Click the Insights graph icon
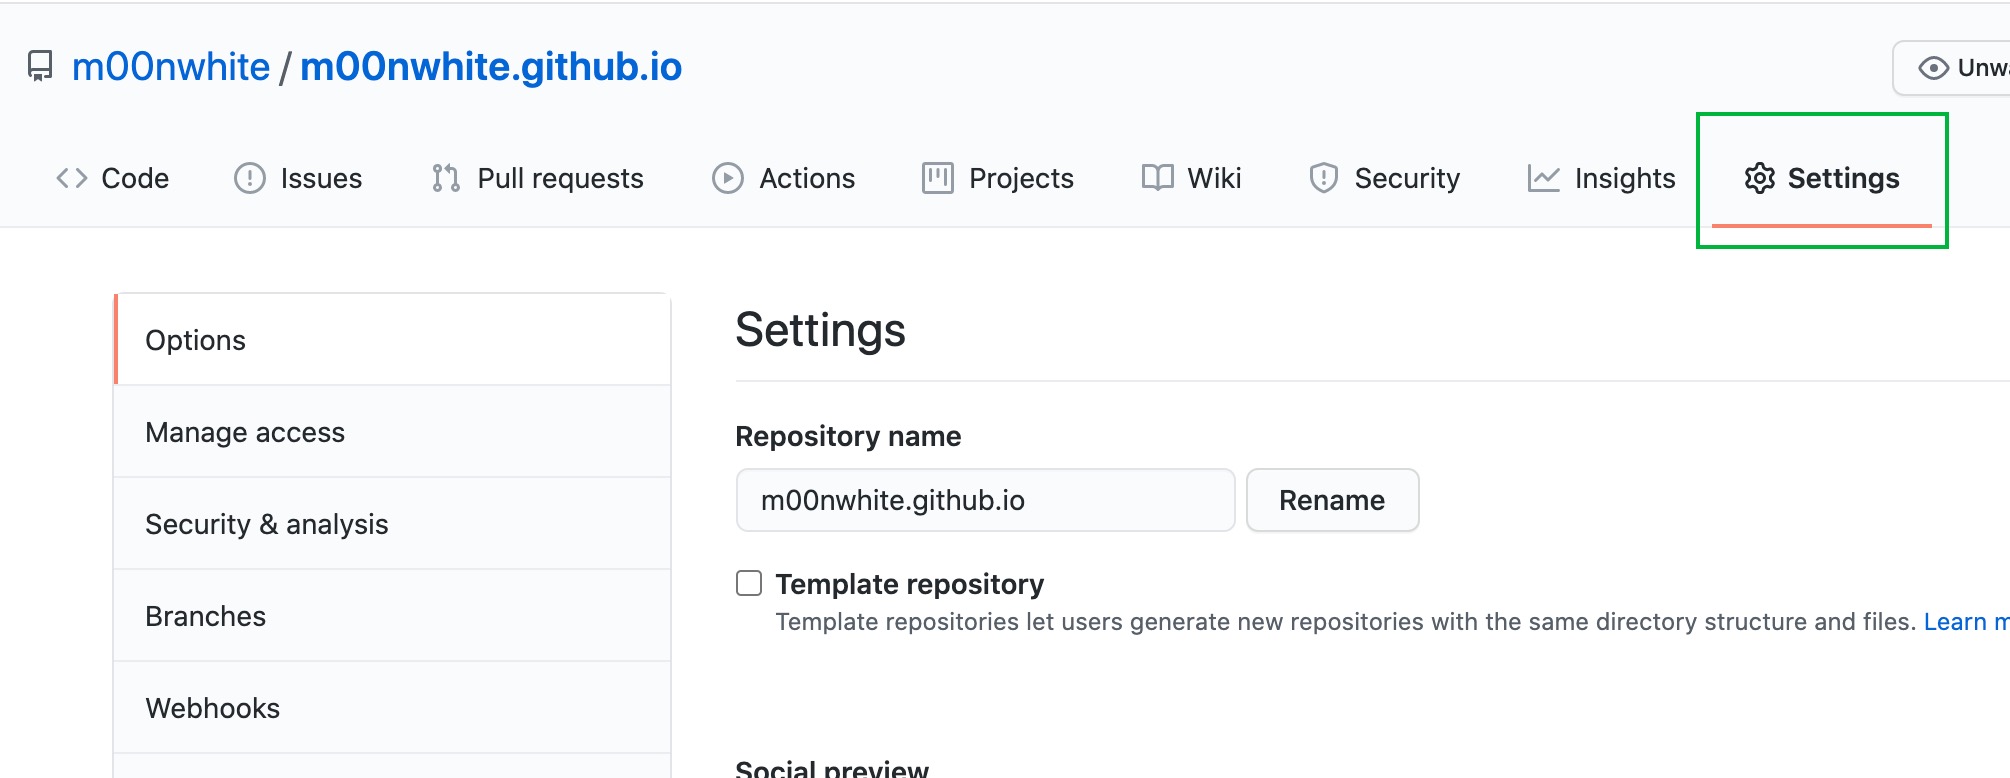This screenshot has width=2010, height=778. [x=1544, y=178]
